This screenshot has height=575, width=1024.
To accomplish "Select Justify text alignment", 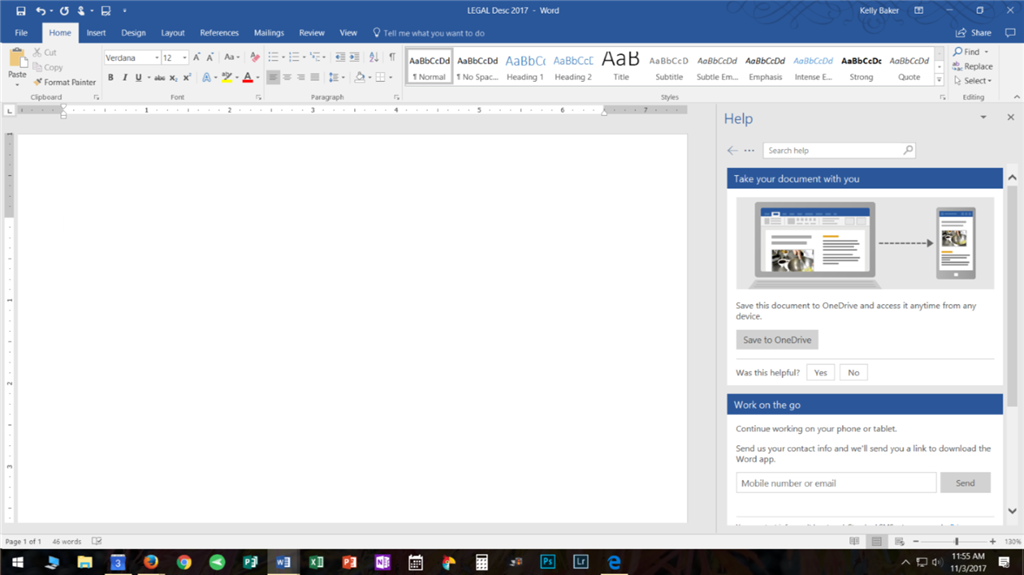I will coord(315,78).
